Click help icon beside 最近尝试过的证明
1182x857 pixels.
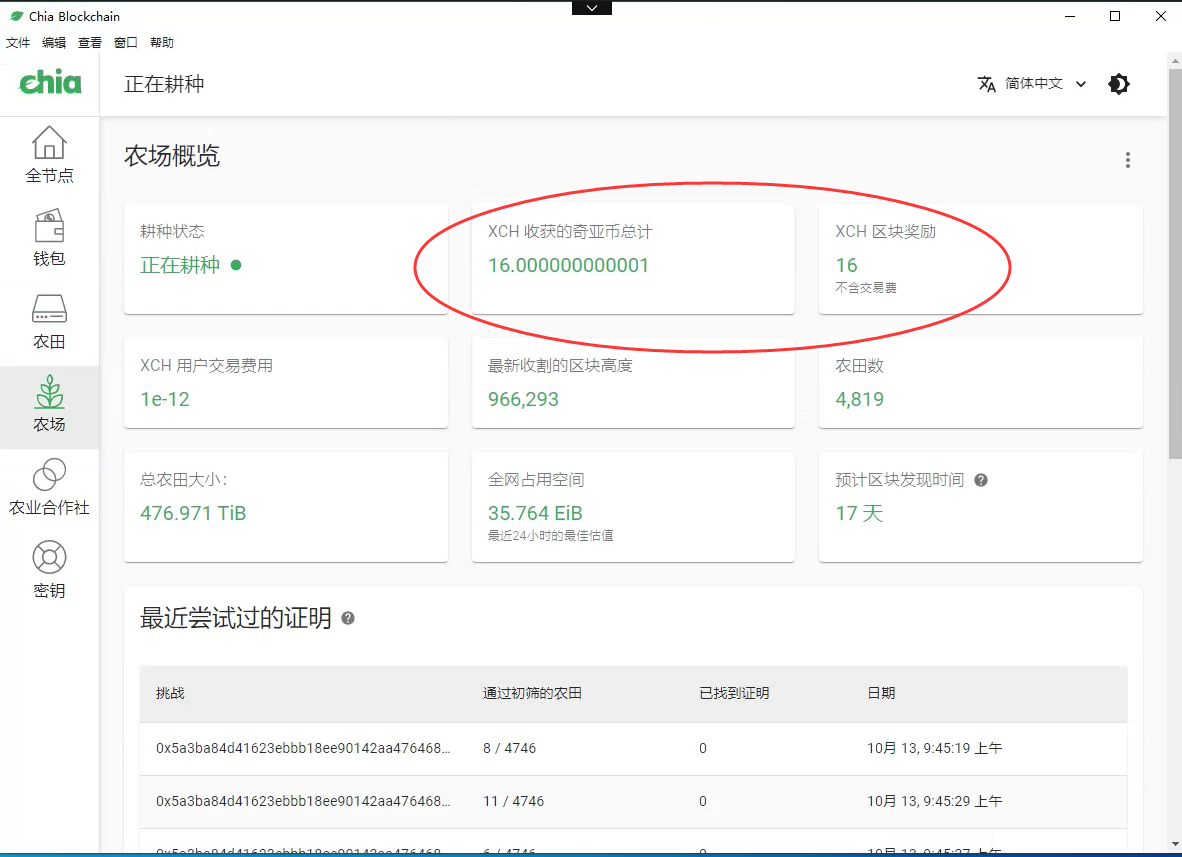tap(348, 618)
